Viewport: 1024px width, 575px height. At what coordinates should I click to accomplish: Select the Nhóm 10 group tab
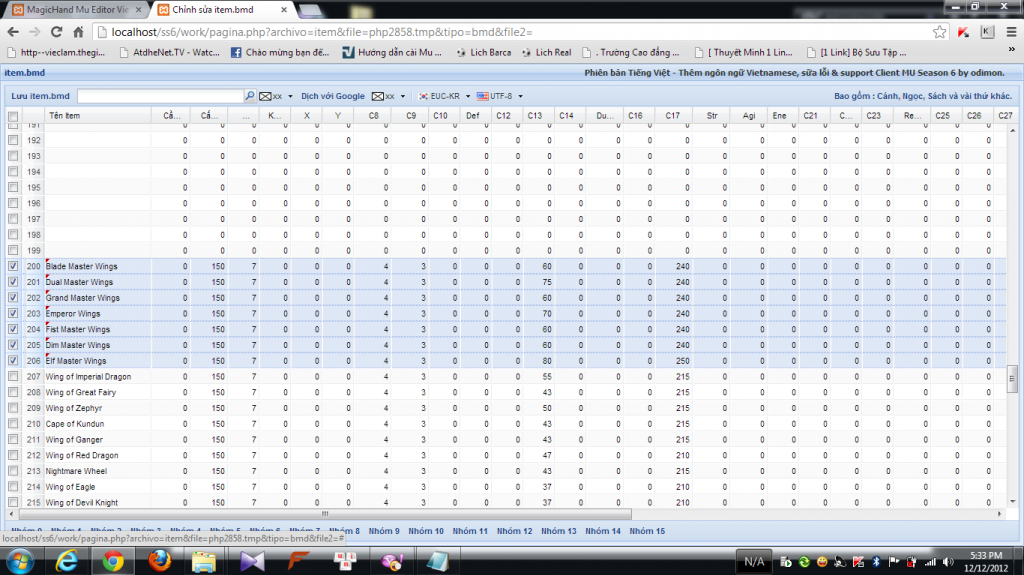[x=427, y=531]
